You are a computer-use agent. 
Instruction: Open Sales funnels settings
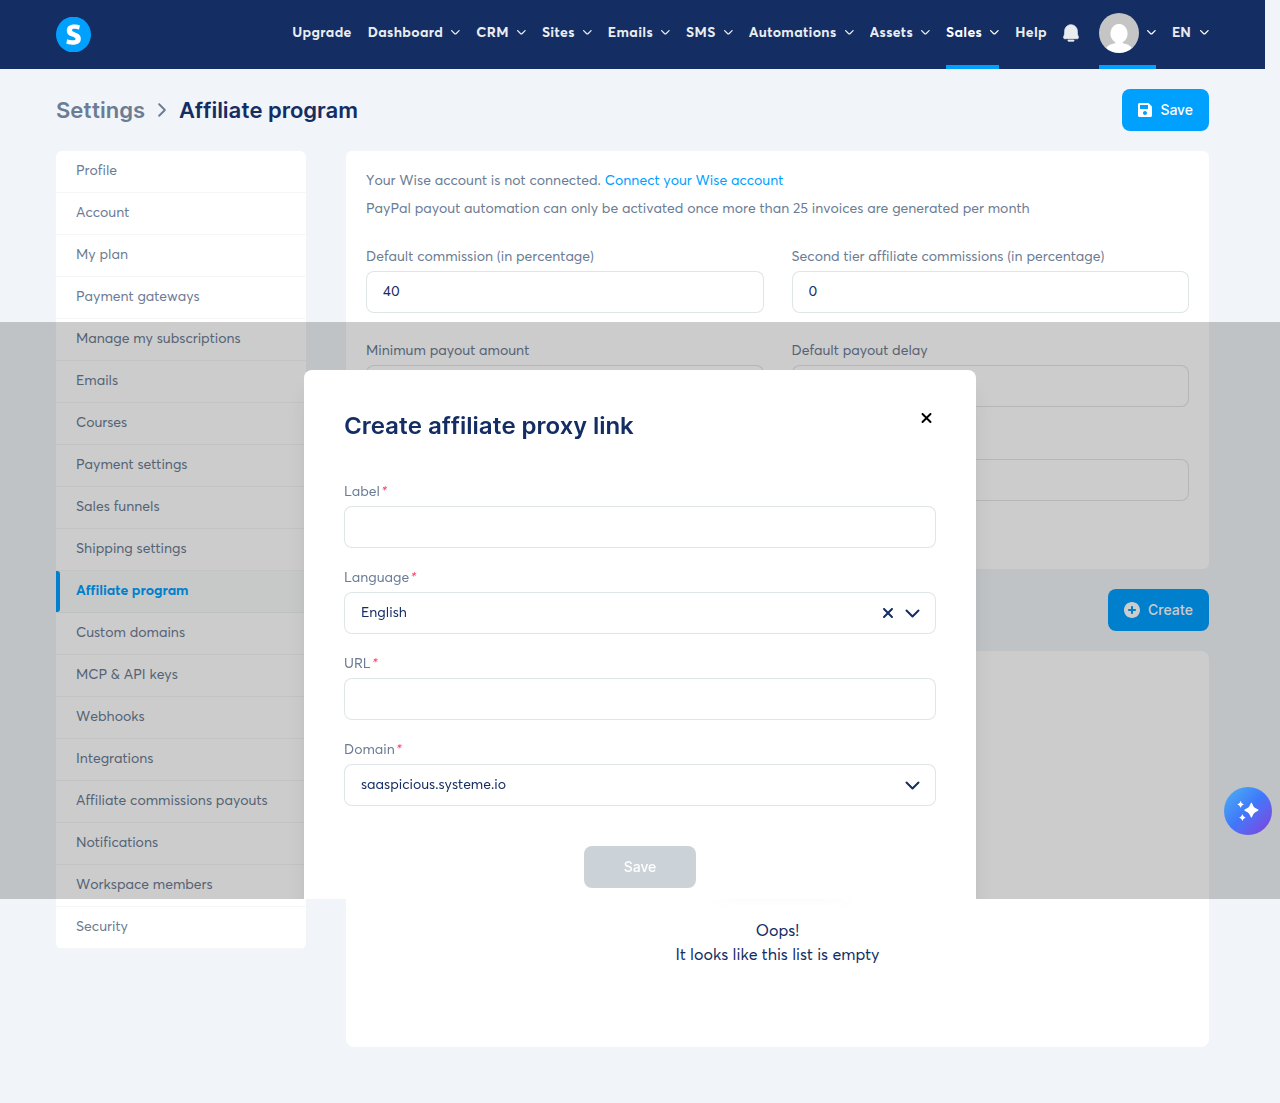[181, 507]
